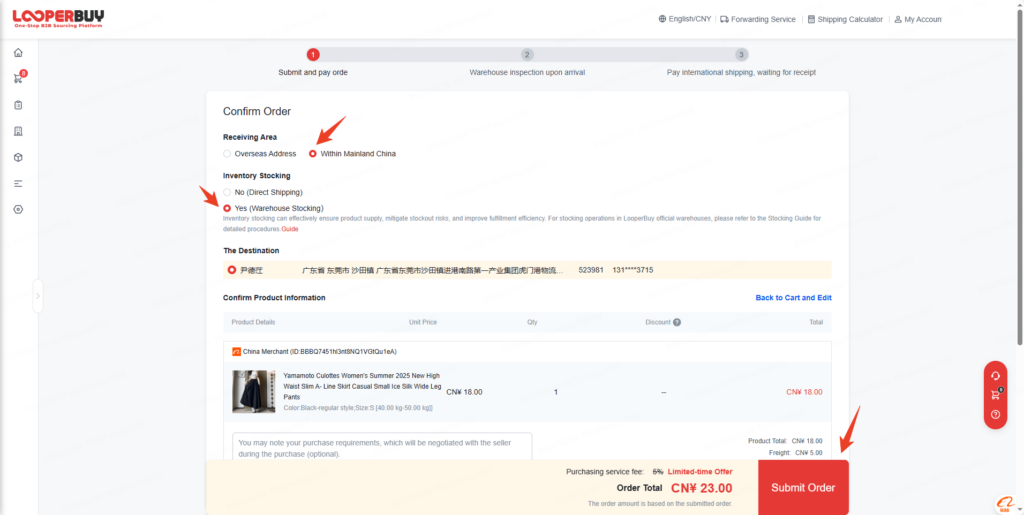Open the shopping cart in left sidebar
This screenshot has width=1024, height=515.
[x=18, y=79]
